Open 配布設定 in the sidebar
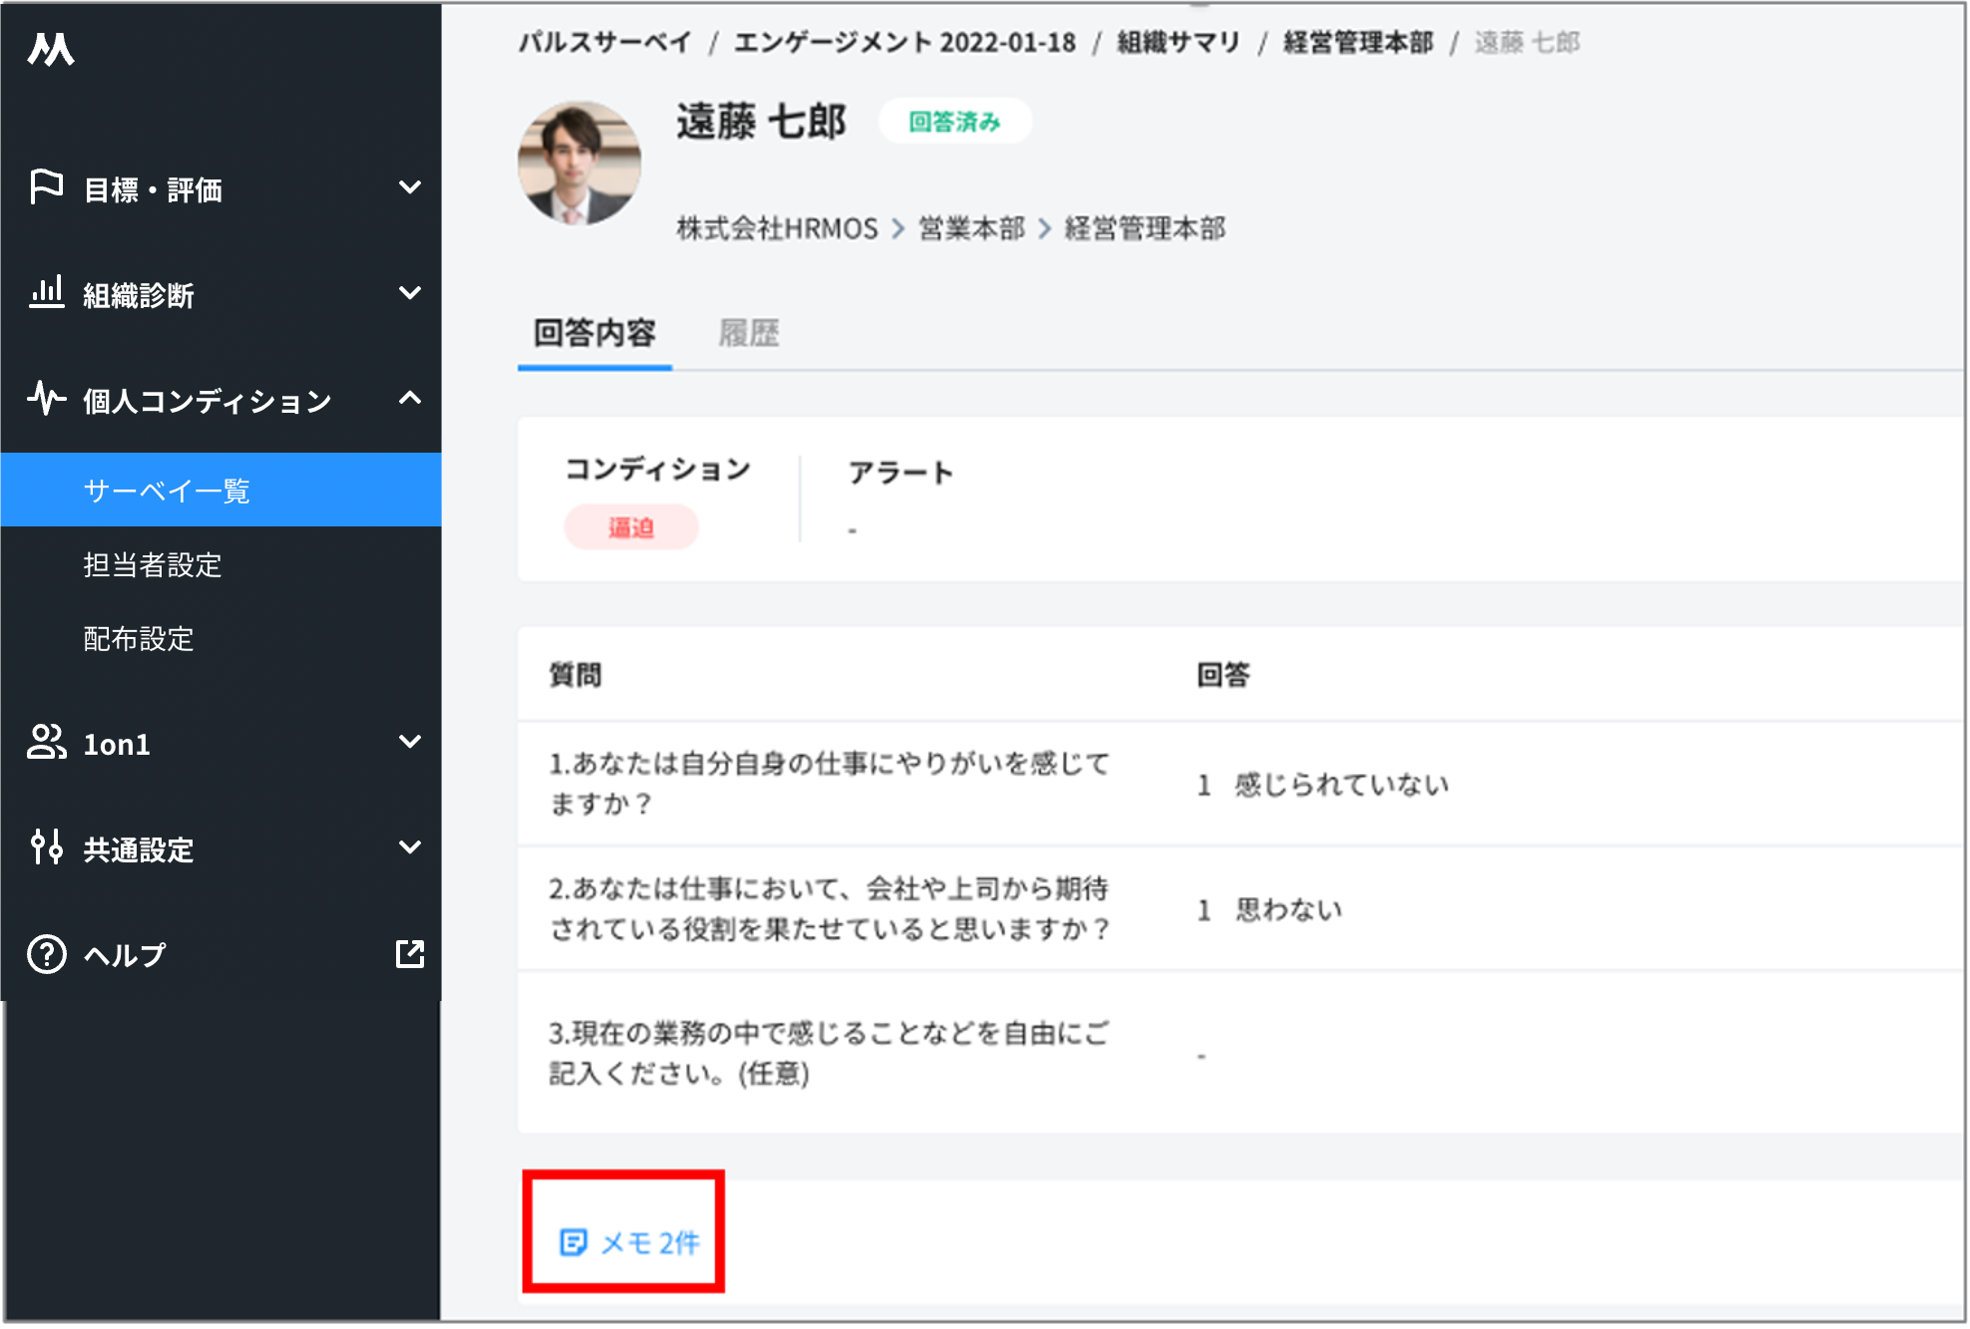This screenshot has height=1329, width=1970. 139,639
